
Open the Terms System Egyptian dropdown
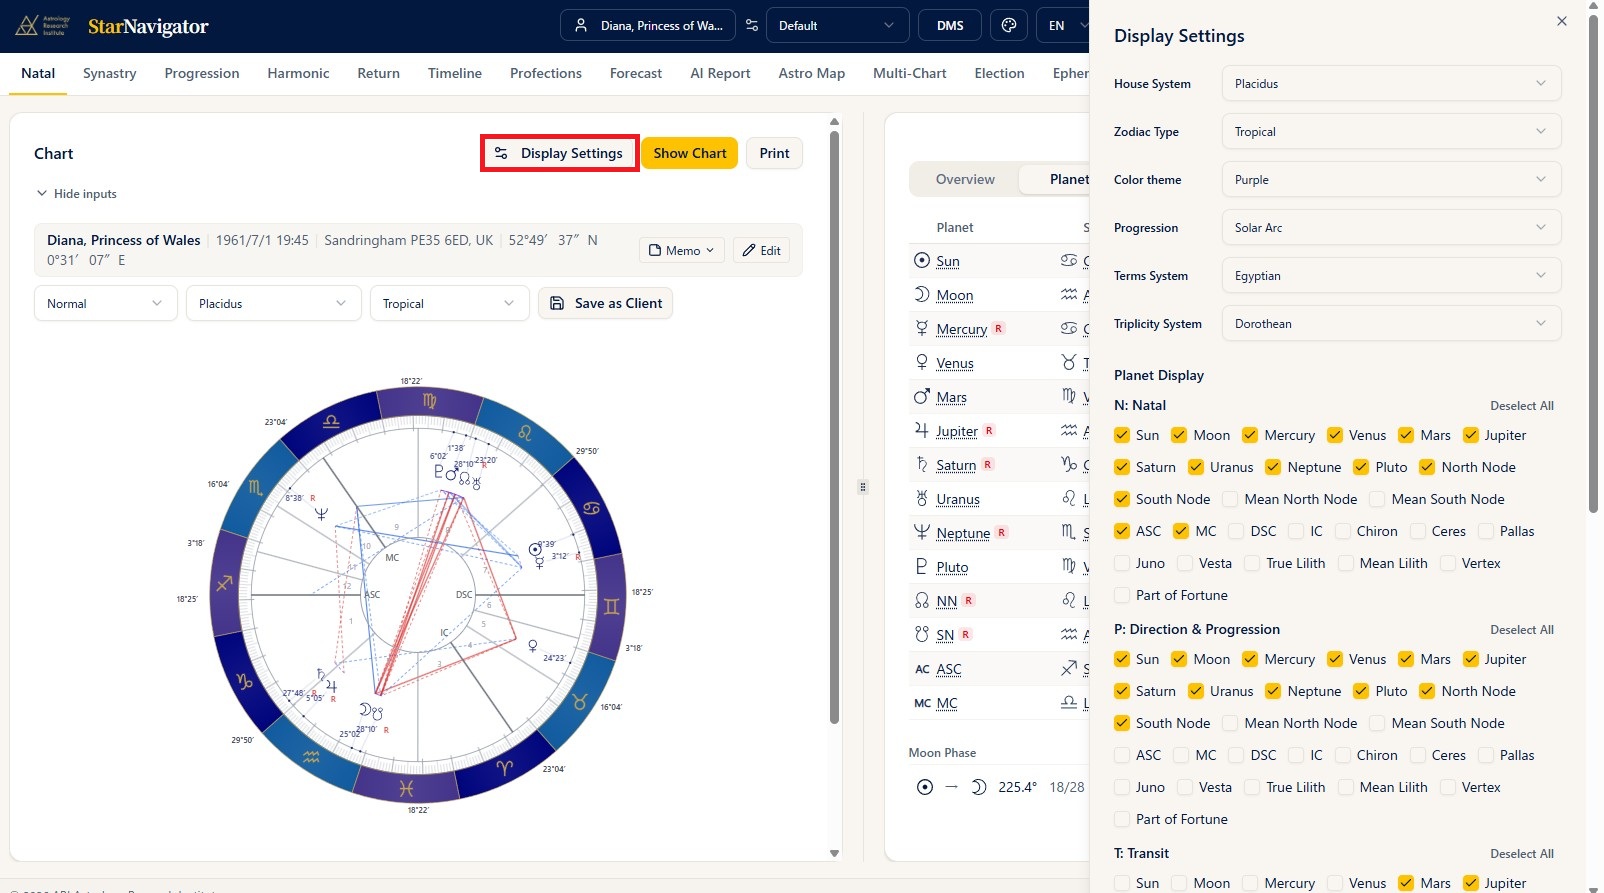tap(1391, 276)
